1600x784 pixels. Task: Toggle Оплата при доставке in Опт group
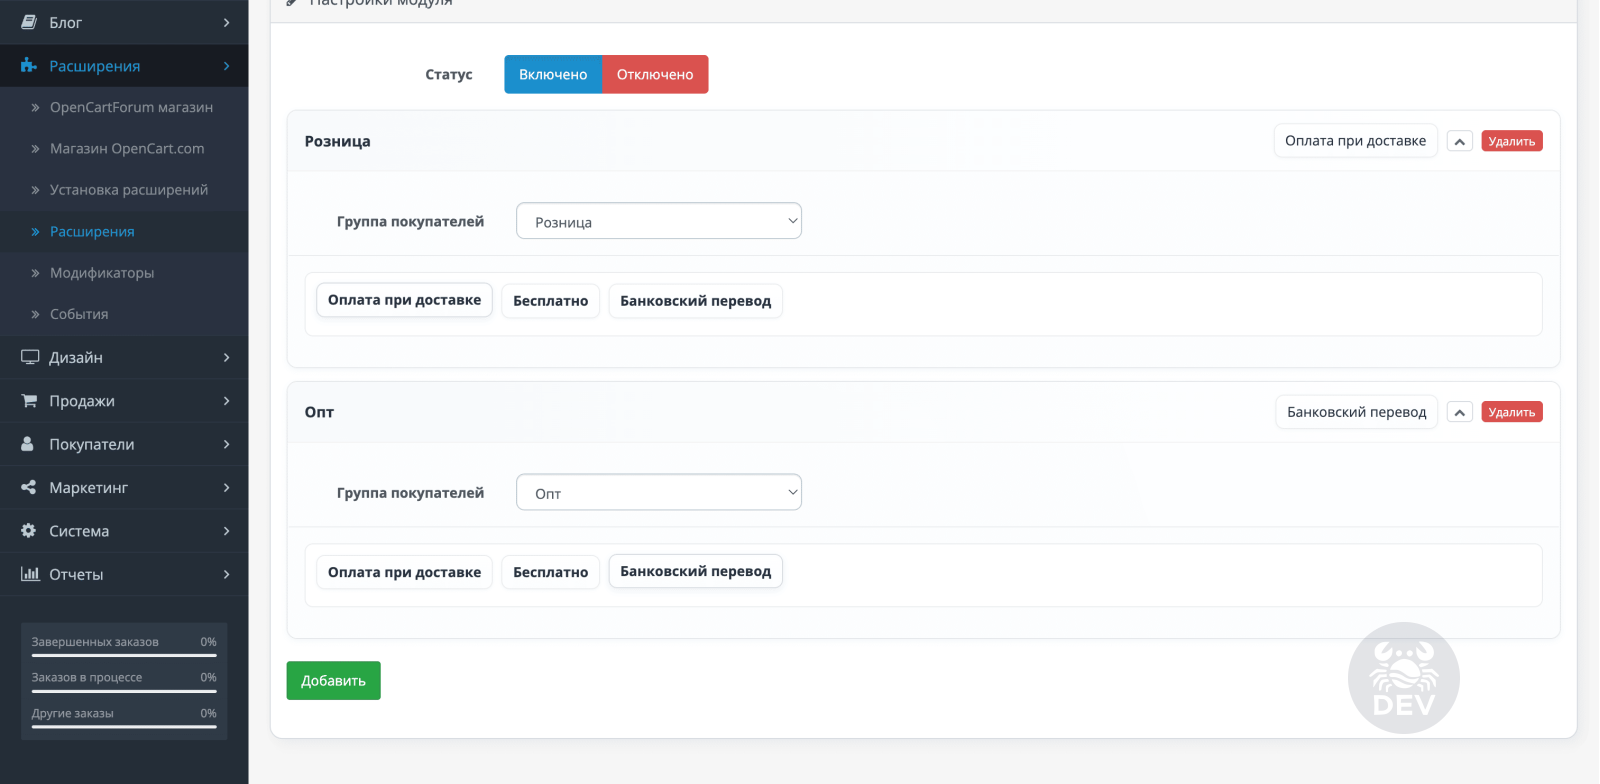[404, 572]
